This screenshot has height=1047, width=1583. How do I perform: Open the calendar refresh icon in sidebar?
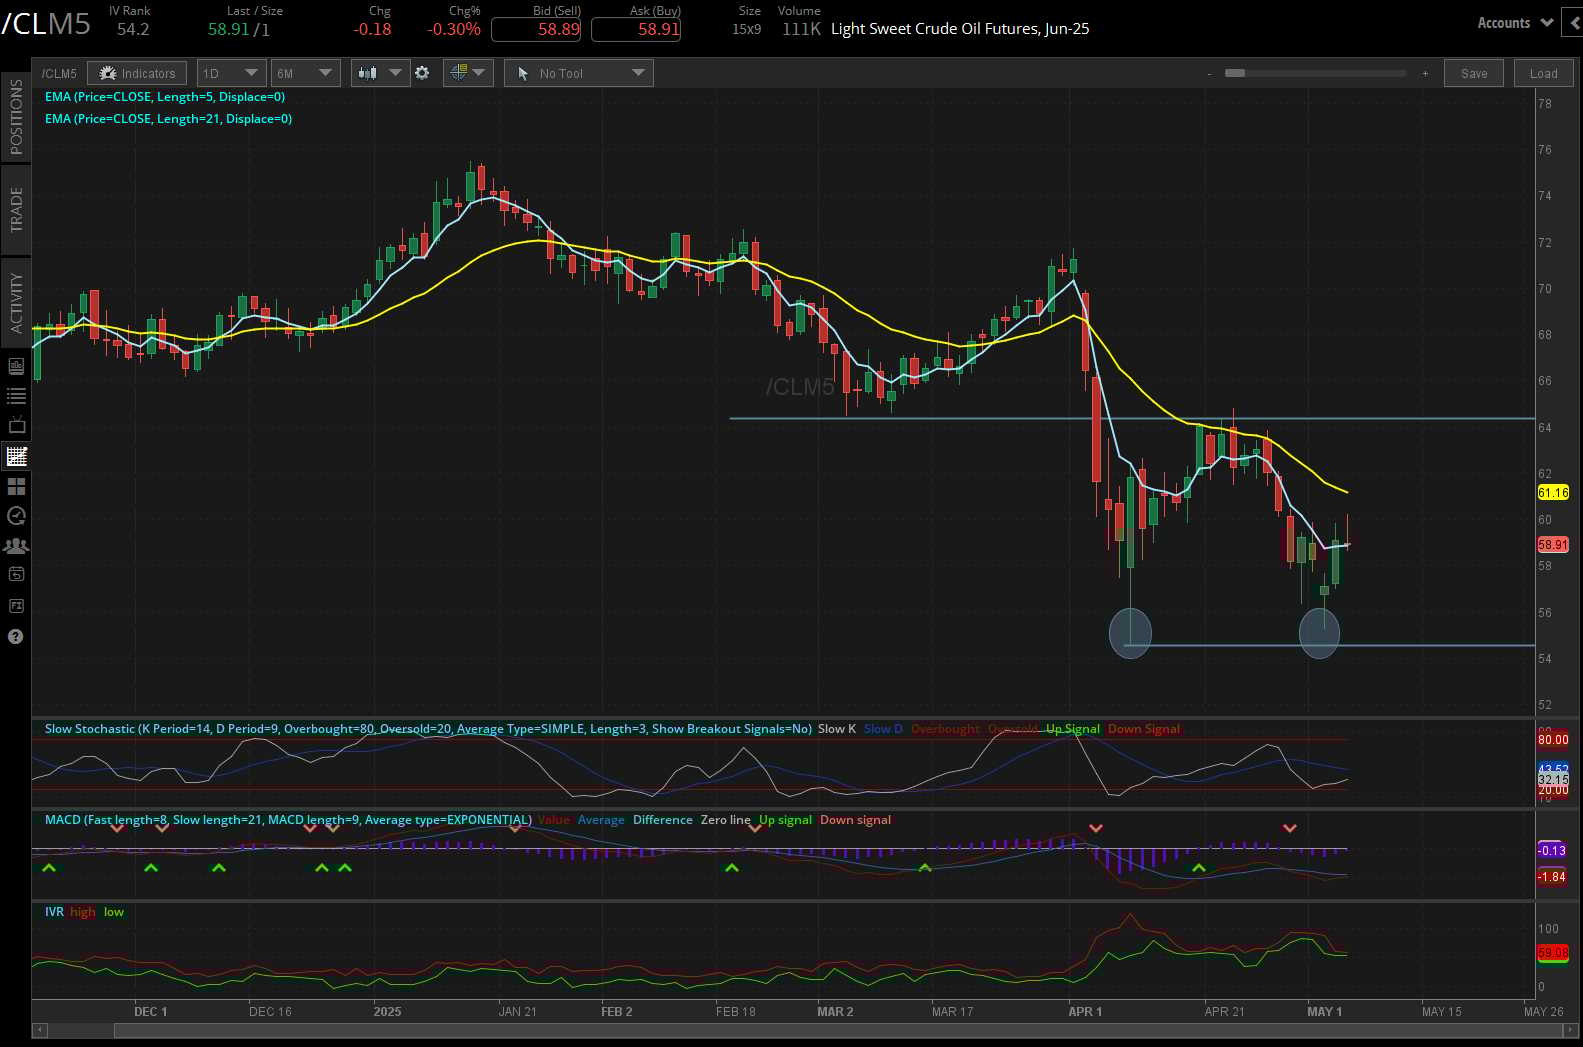[x=16, y=575]
